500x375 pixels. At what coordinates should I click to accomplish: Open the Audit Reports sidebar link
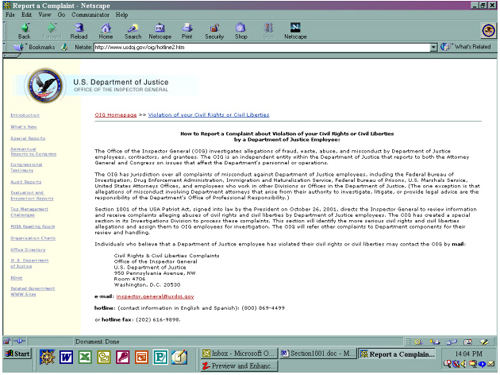click(x=26, y=182)
